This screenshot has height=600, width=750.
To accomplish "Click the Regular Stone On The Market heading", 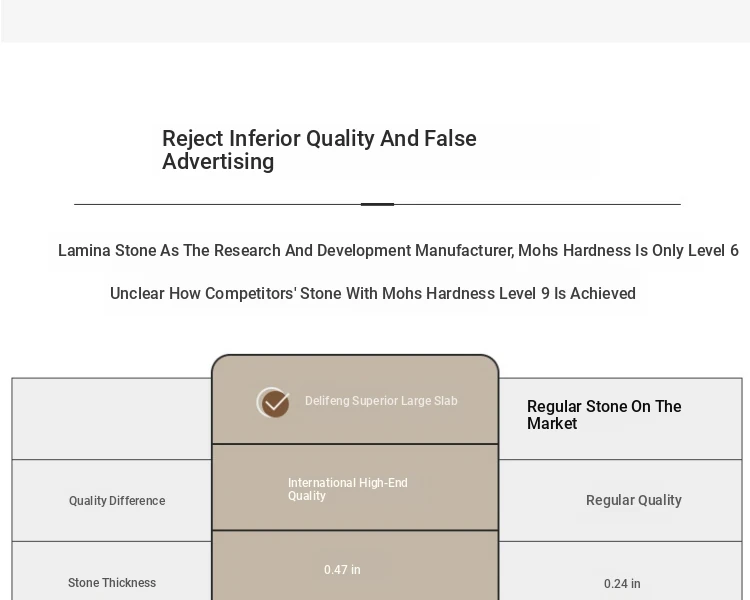I will [x=604, y=415].
